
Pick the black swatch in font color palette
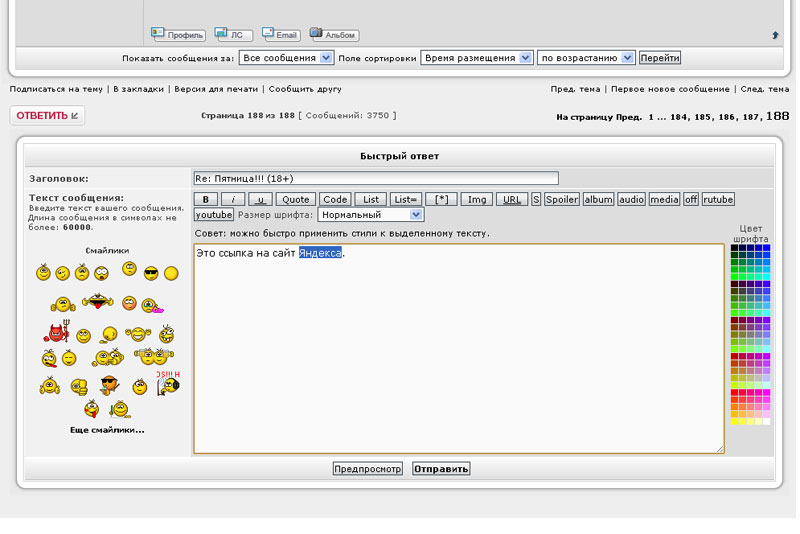click(x=734, y=248)
